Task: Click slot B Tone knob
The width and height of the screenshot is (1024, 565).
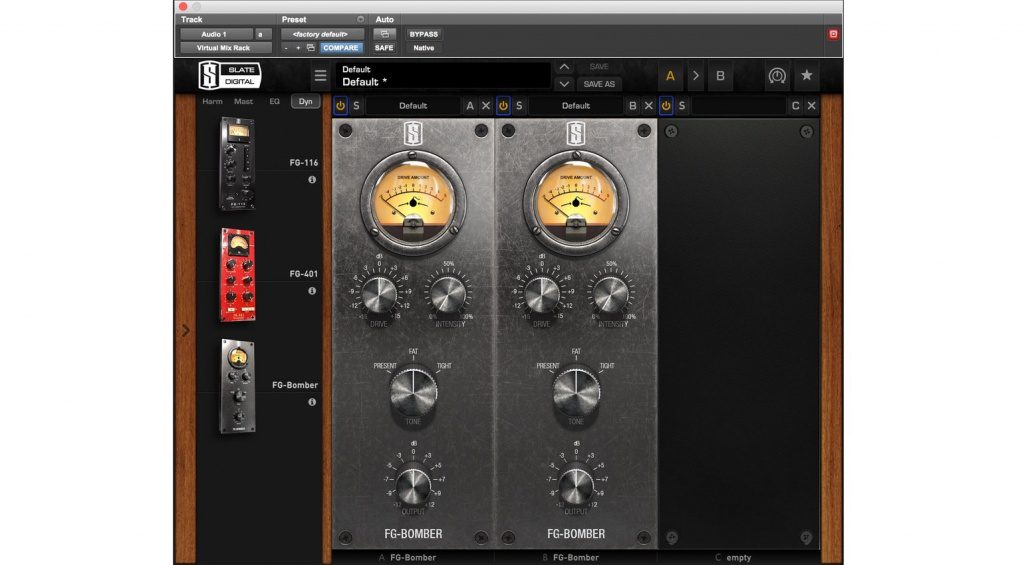Action: coord(575,392)
